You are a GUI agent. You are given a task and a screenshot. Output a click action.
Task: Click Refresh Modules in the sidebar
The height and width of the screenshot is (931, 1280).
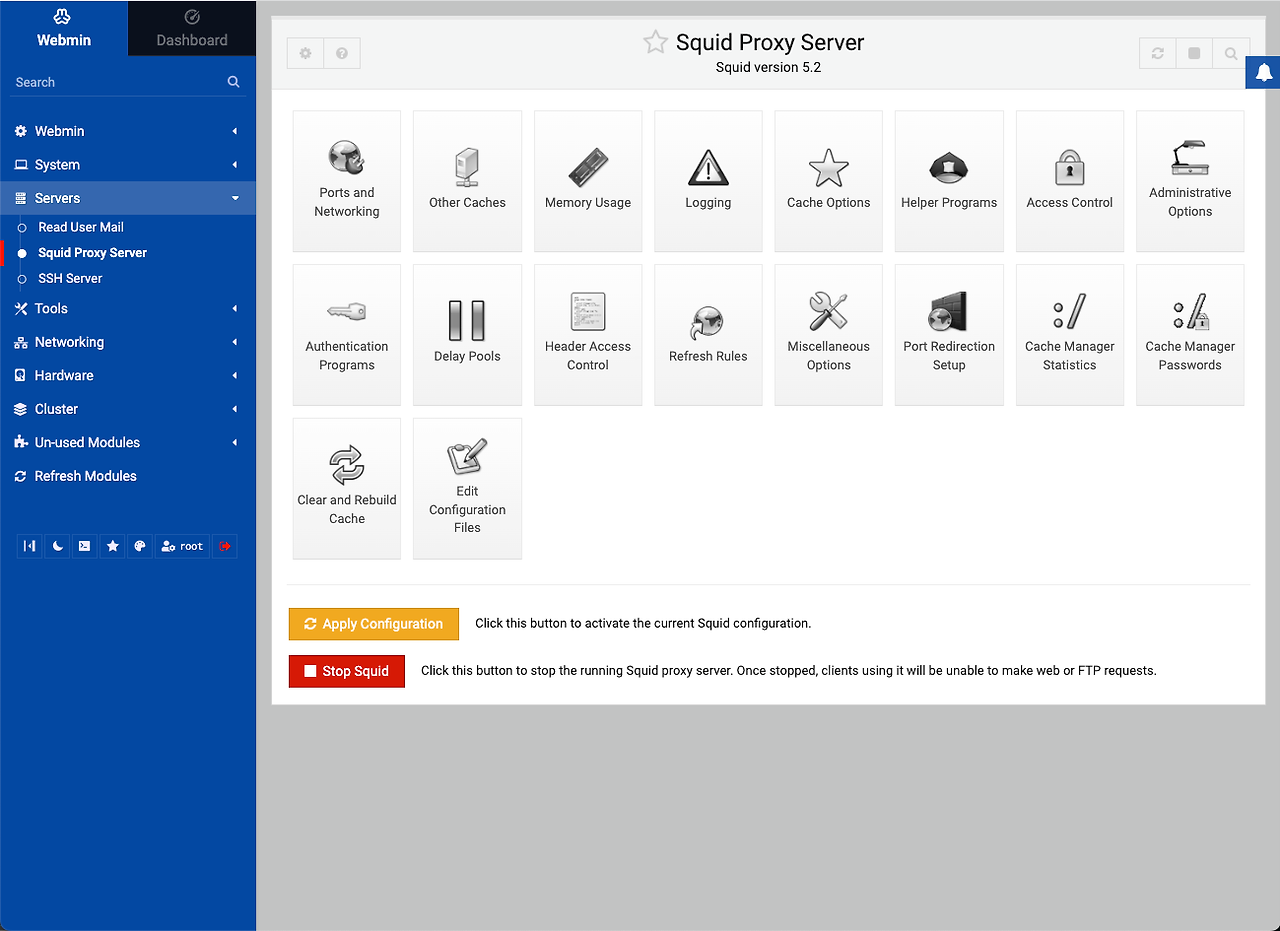click(128, 476)
